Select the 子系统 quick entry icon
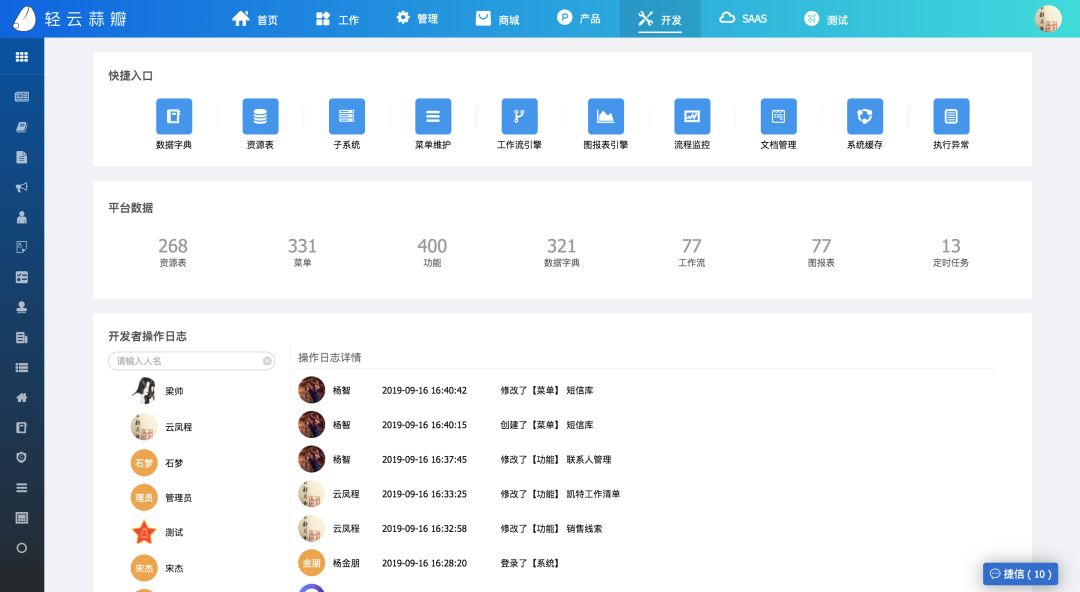This screenshot has width=1080, height=592. pyautogui.click(x=347, y=115)
